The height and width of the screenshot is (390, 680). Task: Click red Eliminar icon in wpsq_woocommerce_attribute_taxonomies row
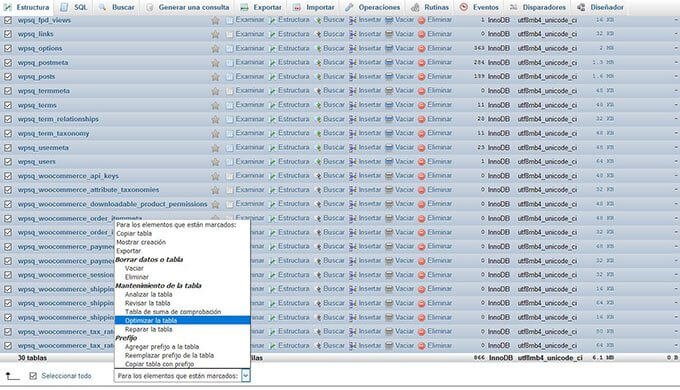(422, 190)
